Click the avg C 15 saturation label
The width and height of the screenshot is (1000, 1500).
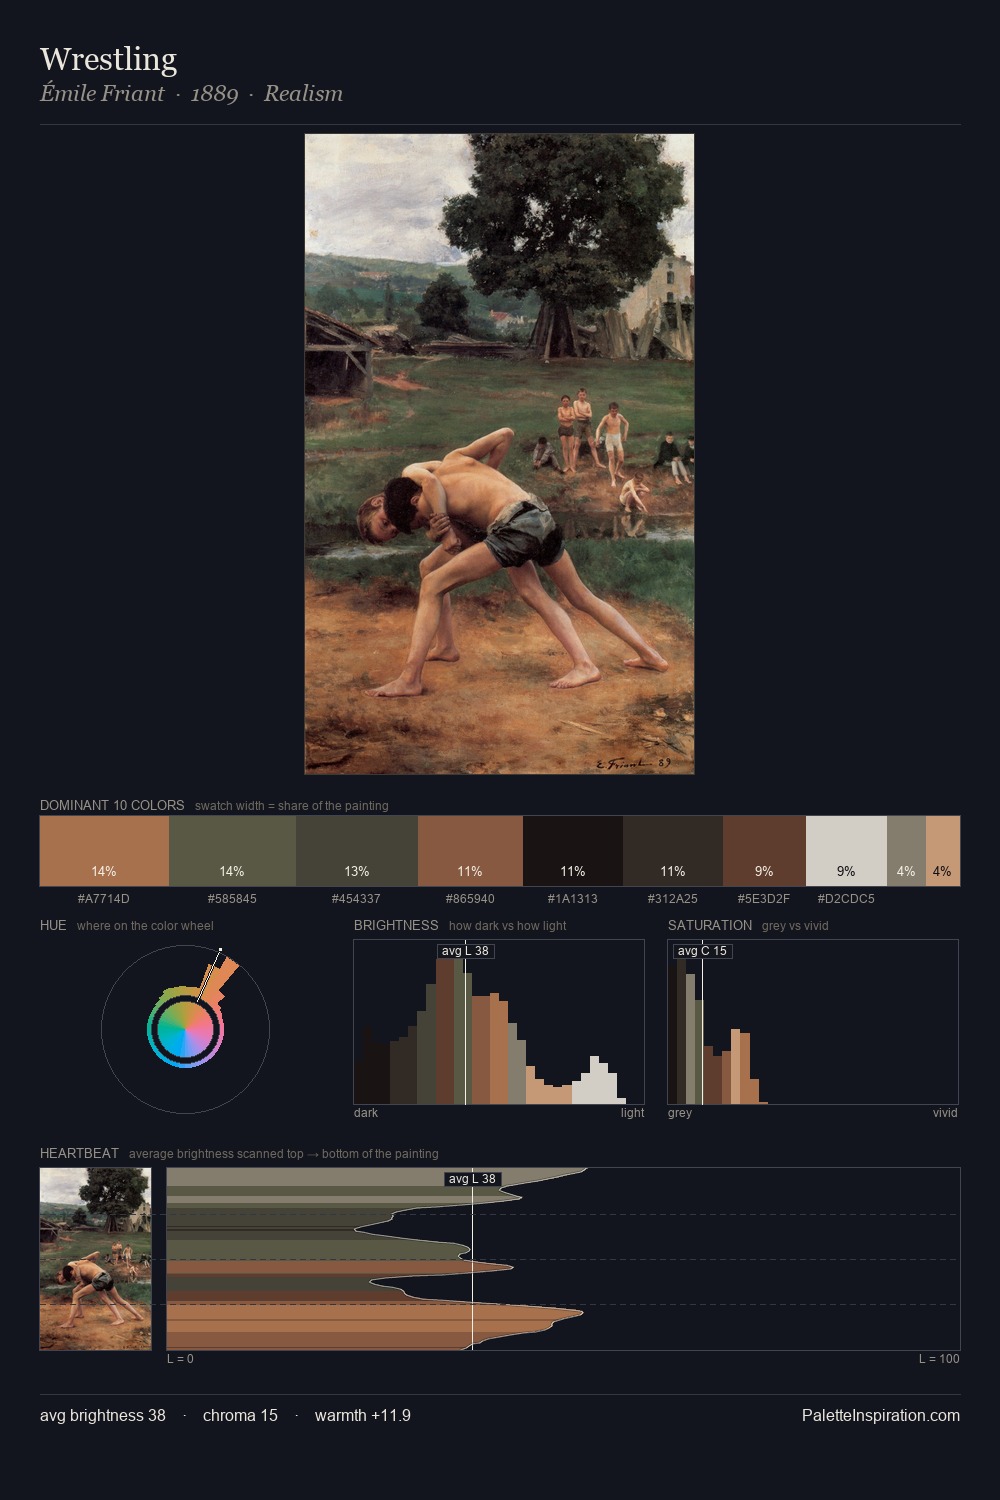[x=702, y=950]
